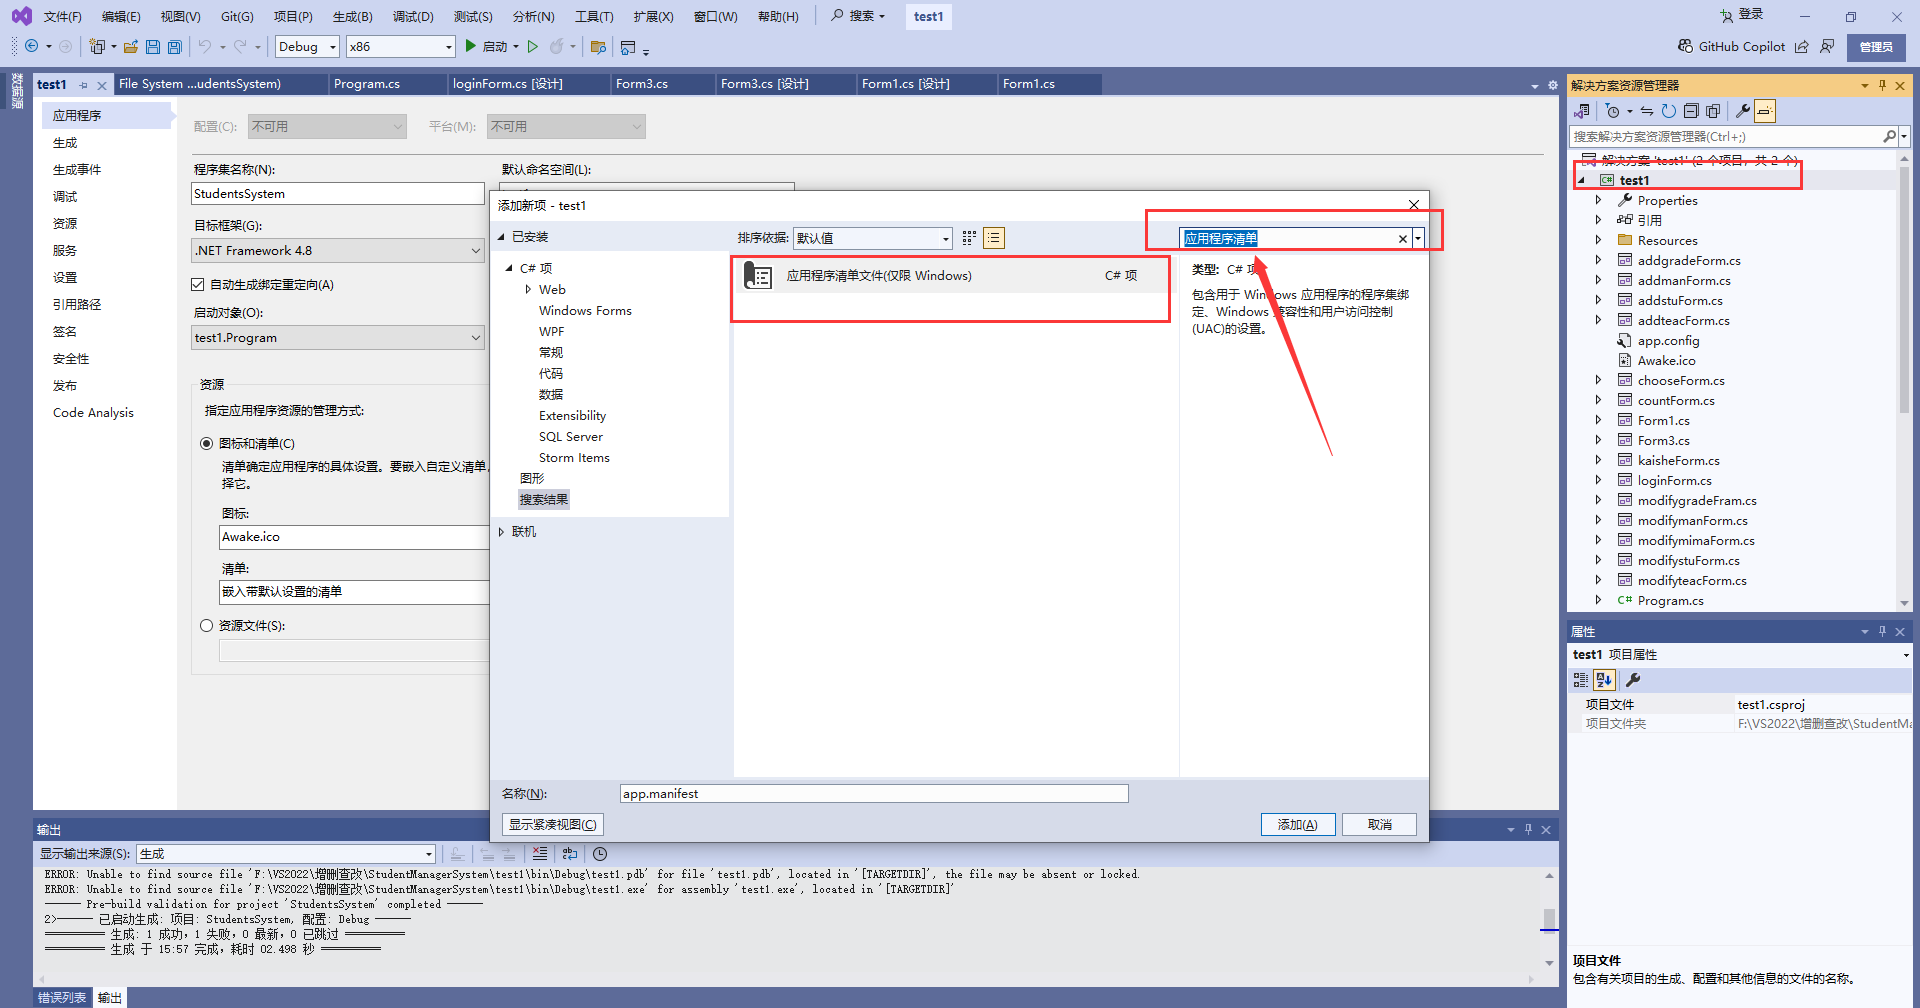Refresh the Solution Explorer tree

tap(1669, 111)
